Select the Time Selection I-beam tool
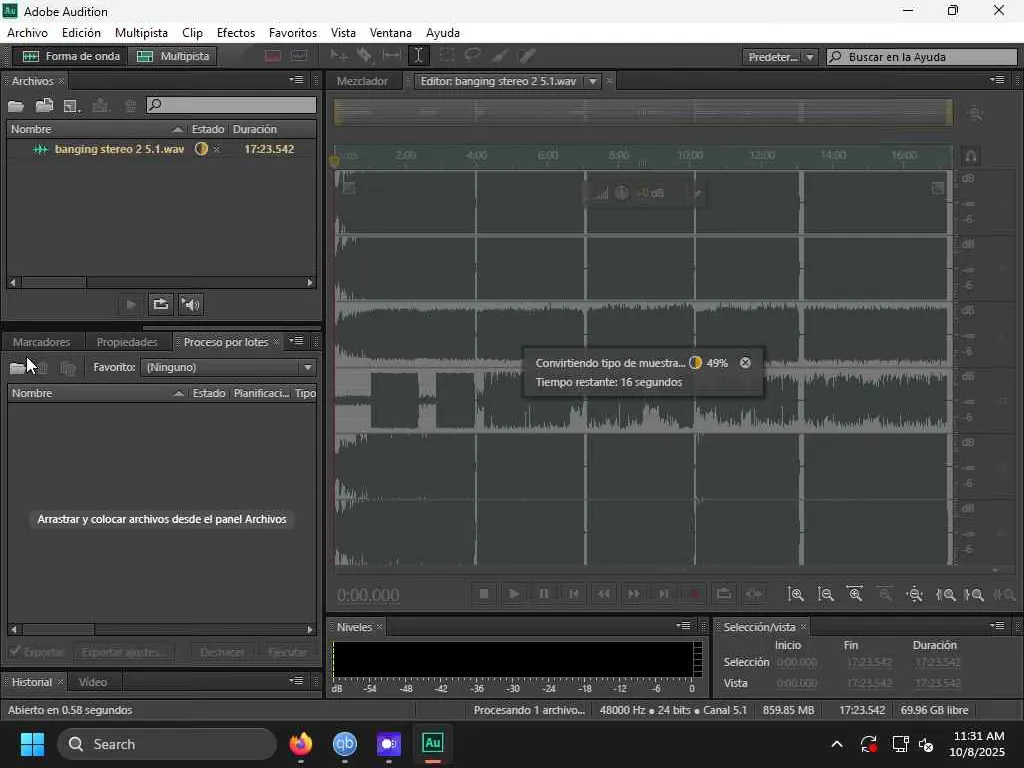 pos(419,56)
